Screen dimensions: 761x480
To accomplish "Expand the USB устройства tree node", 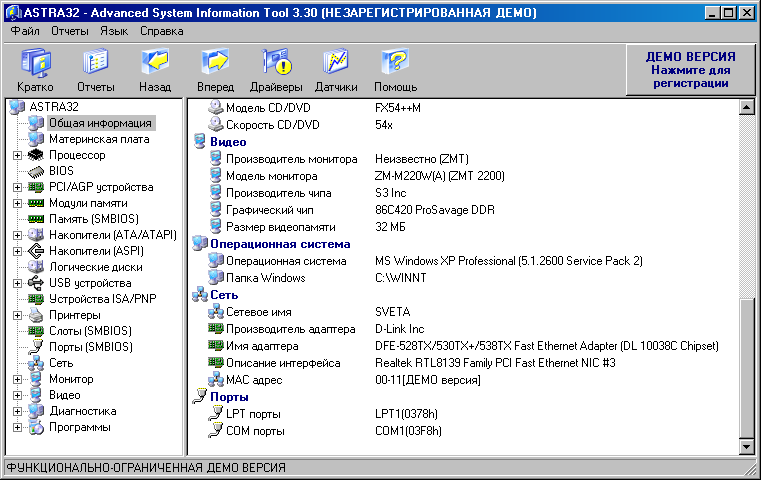I will click(17, 283).
